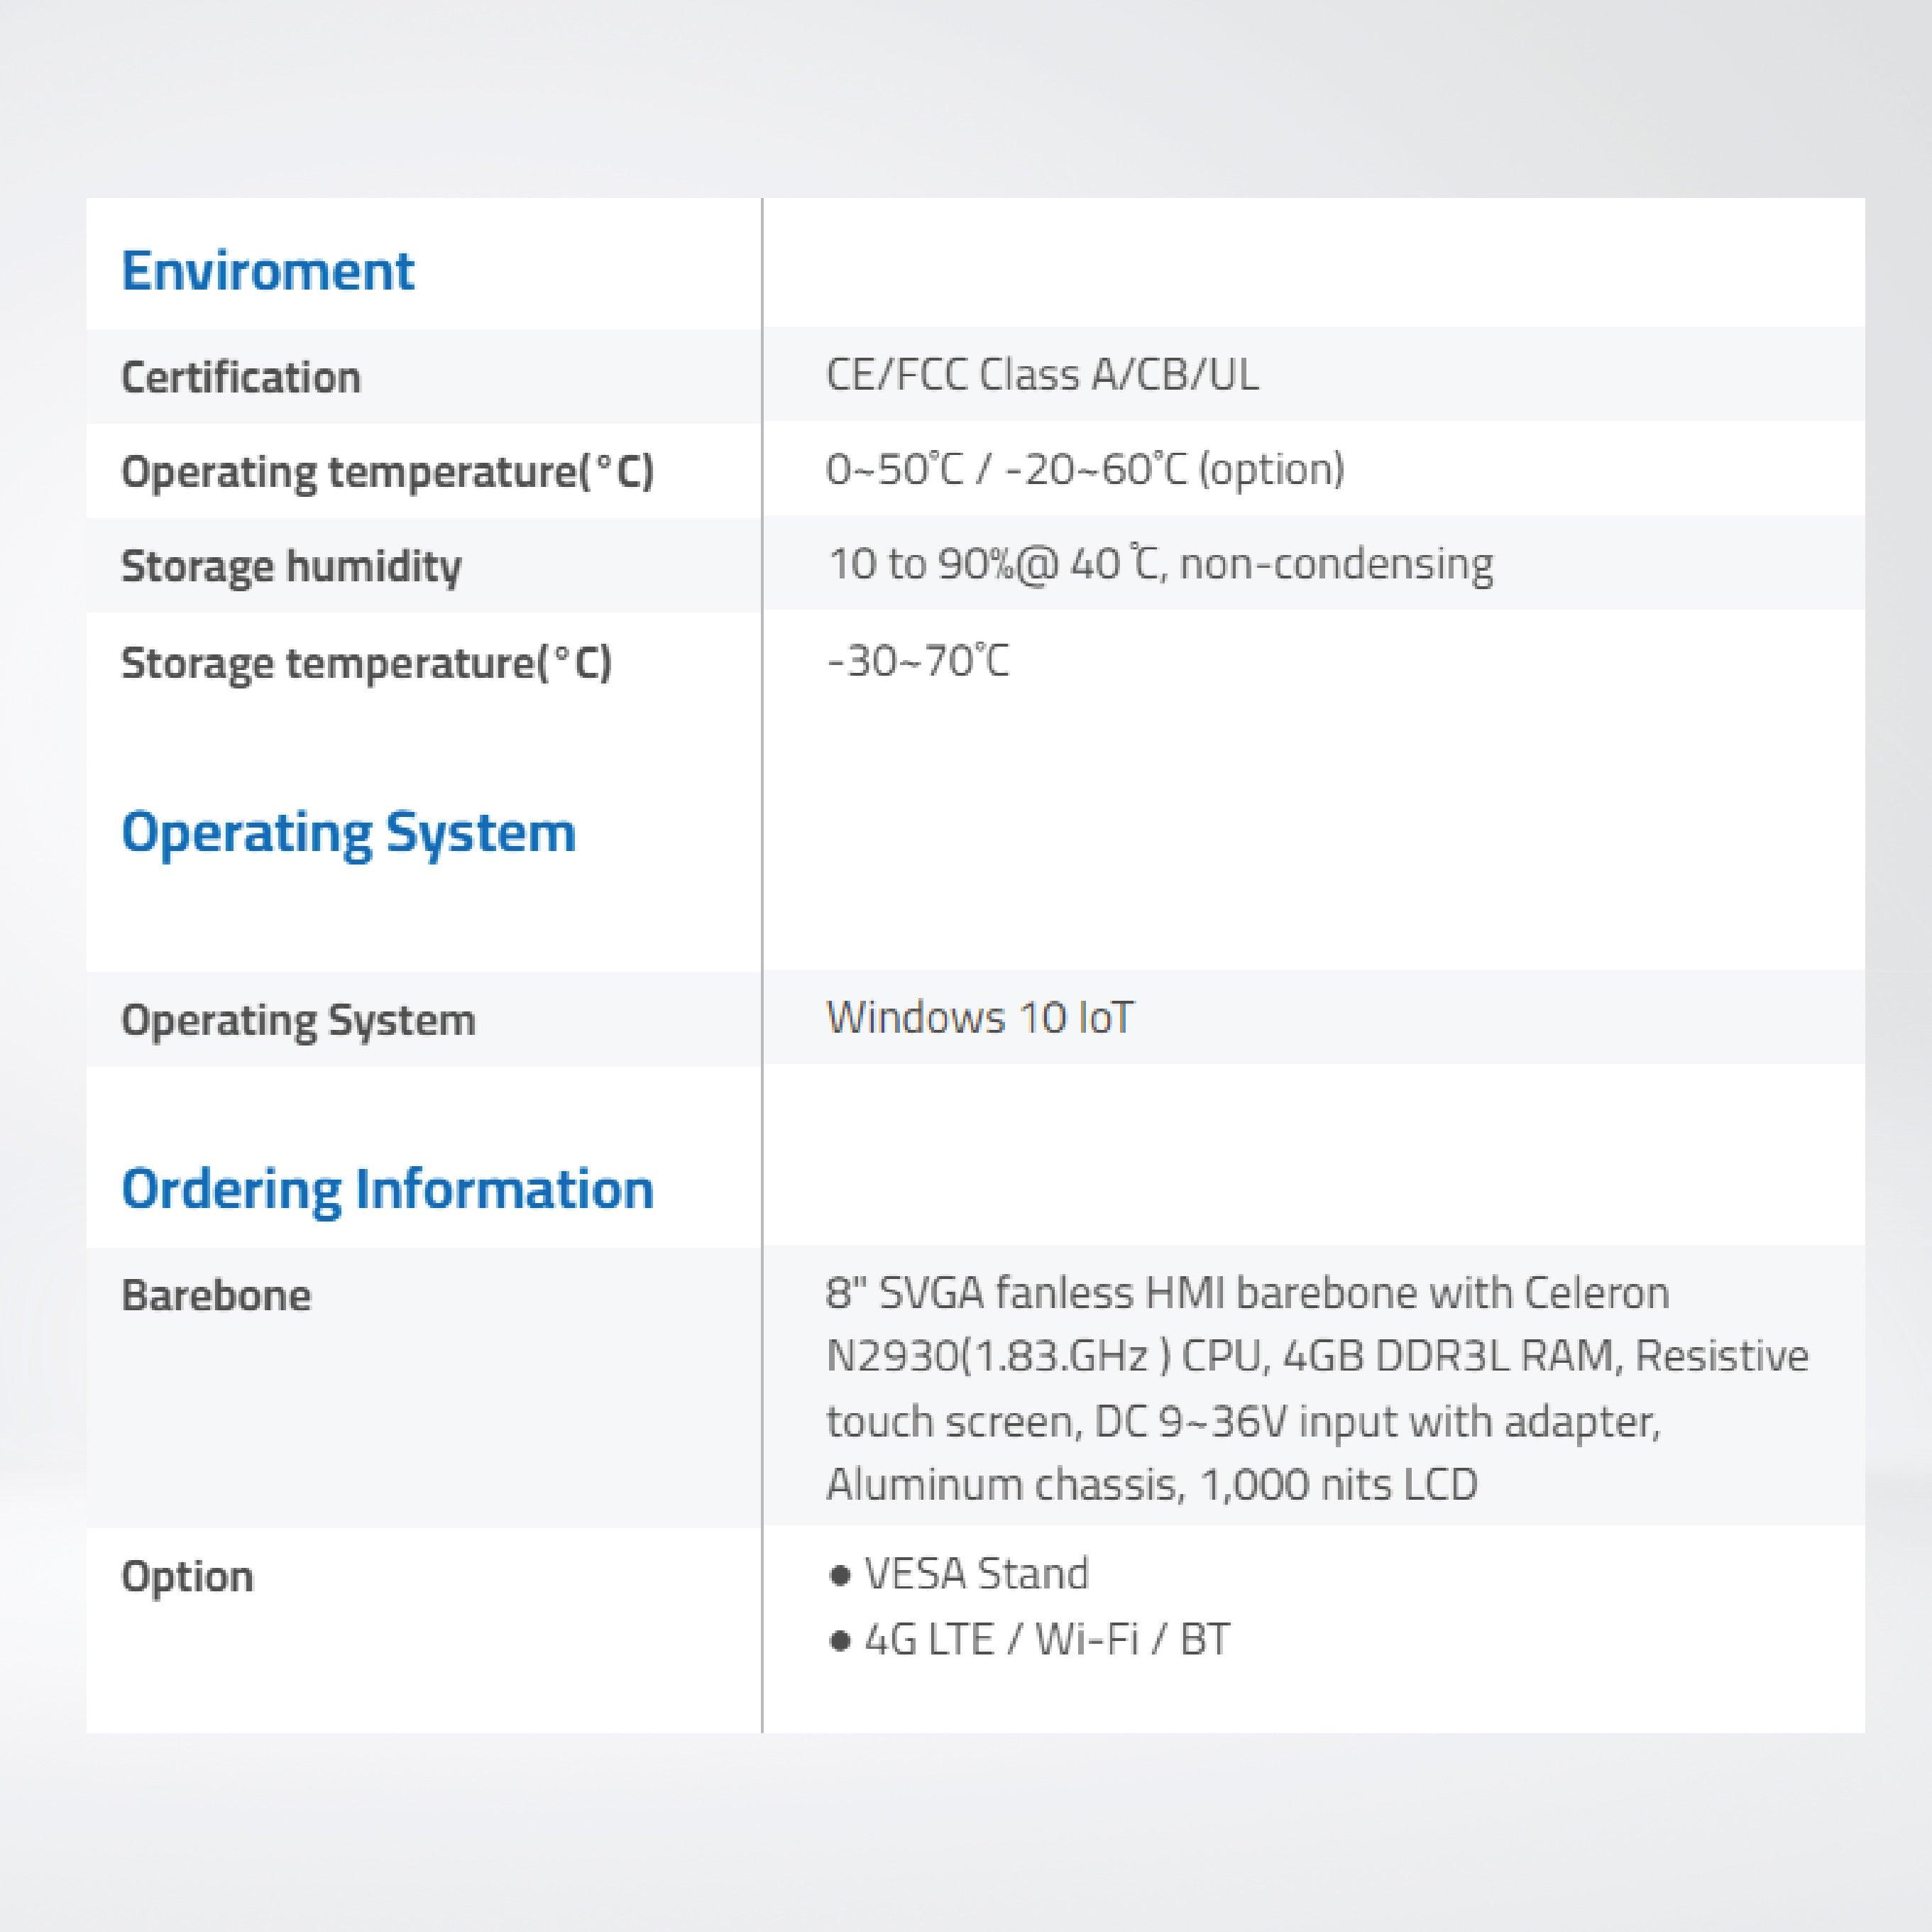This screenshot has height=1932, width=1932.
Task: Click the blue Operating System heading
Action: click(348, 833)
